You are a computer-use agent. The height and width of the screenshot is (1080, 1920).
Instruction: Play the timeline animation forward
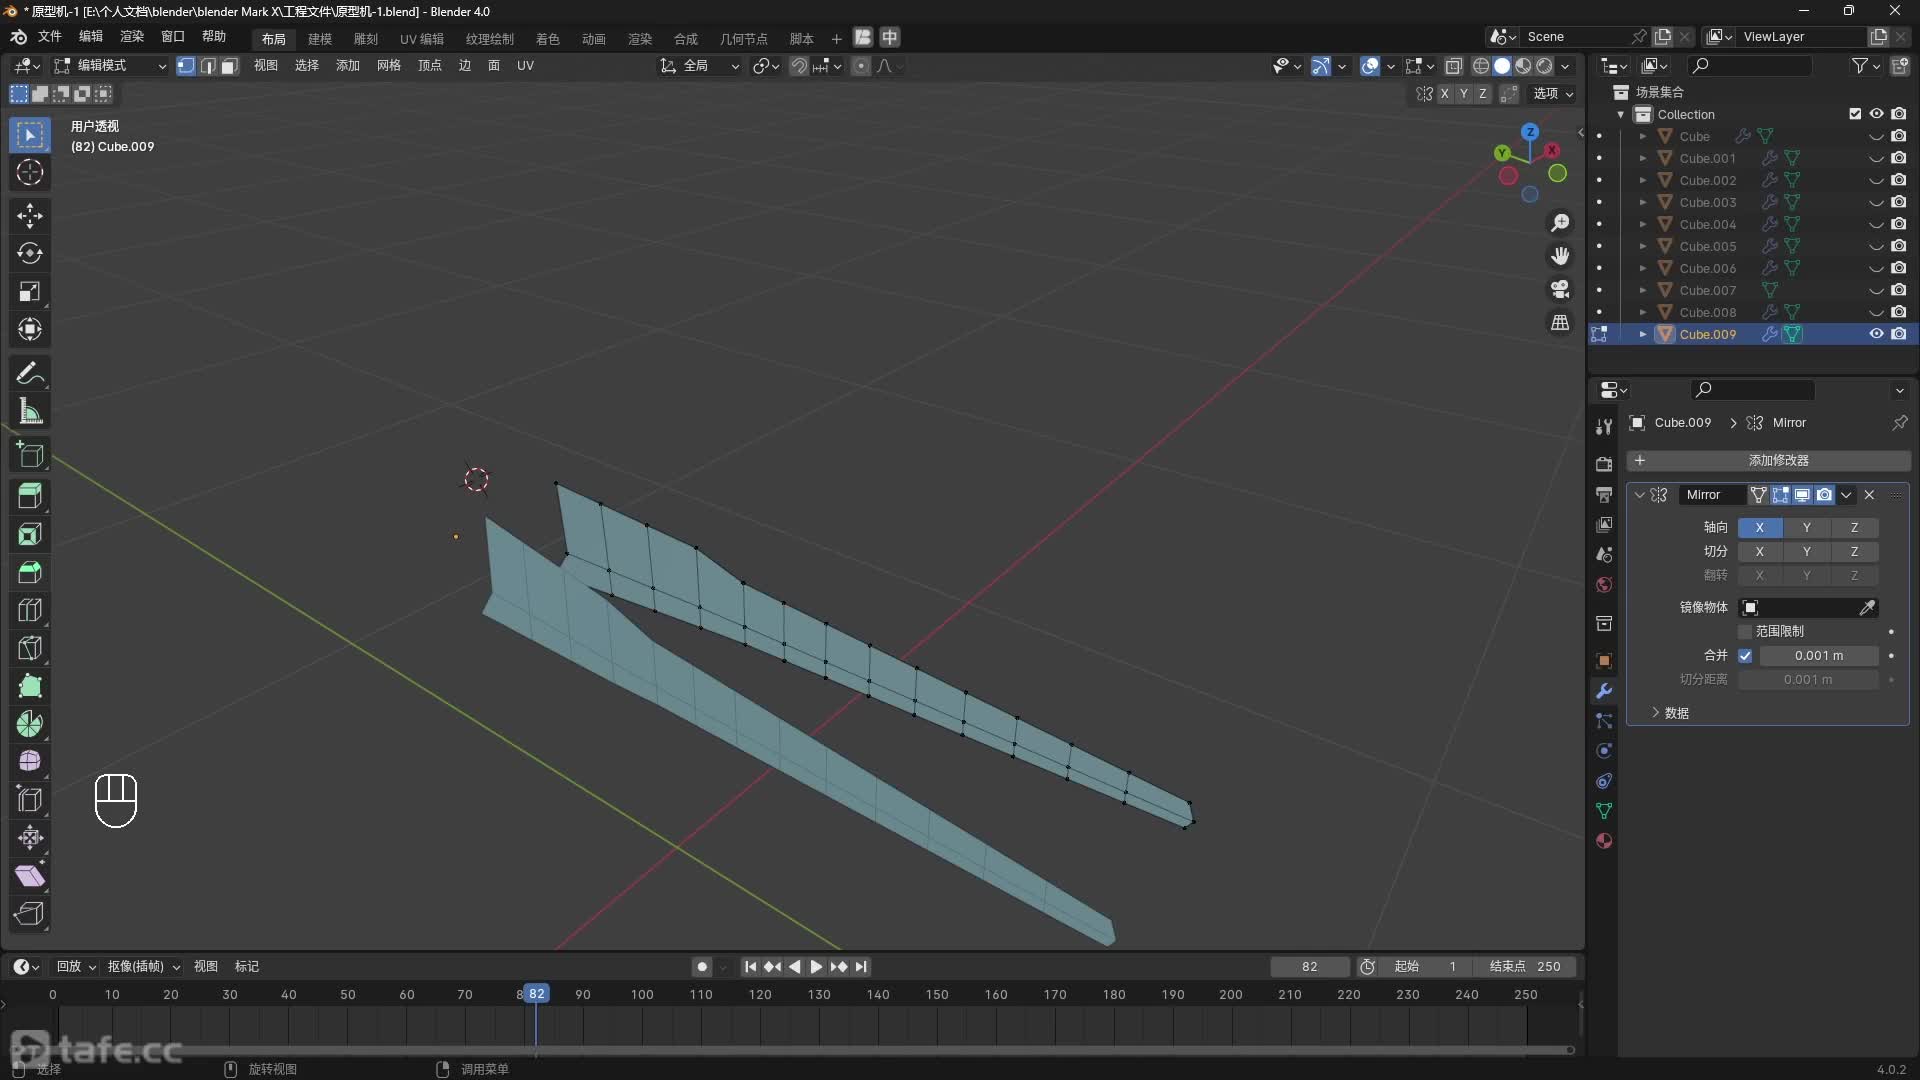(x=816, y=967)
